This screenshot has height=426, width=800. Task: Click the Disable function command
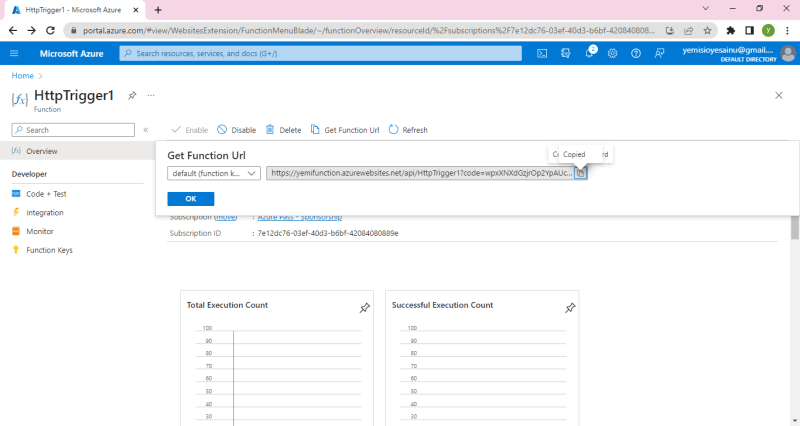click(237, 130)
